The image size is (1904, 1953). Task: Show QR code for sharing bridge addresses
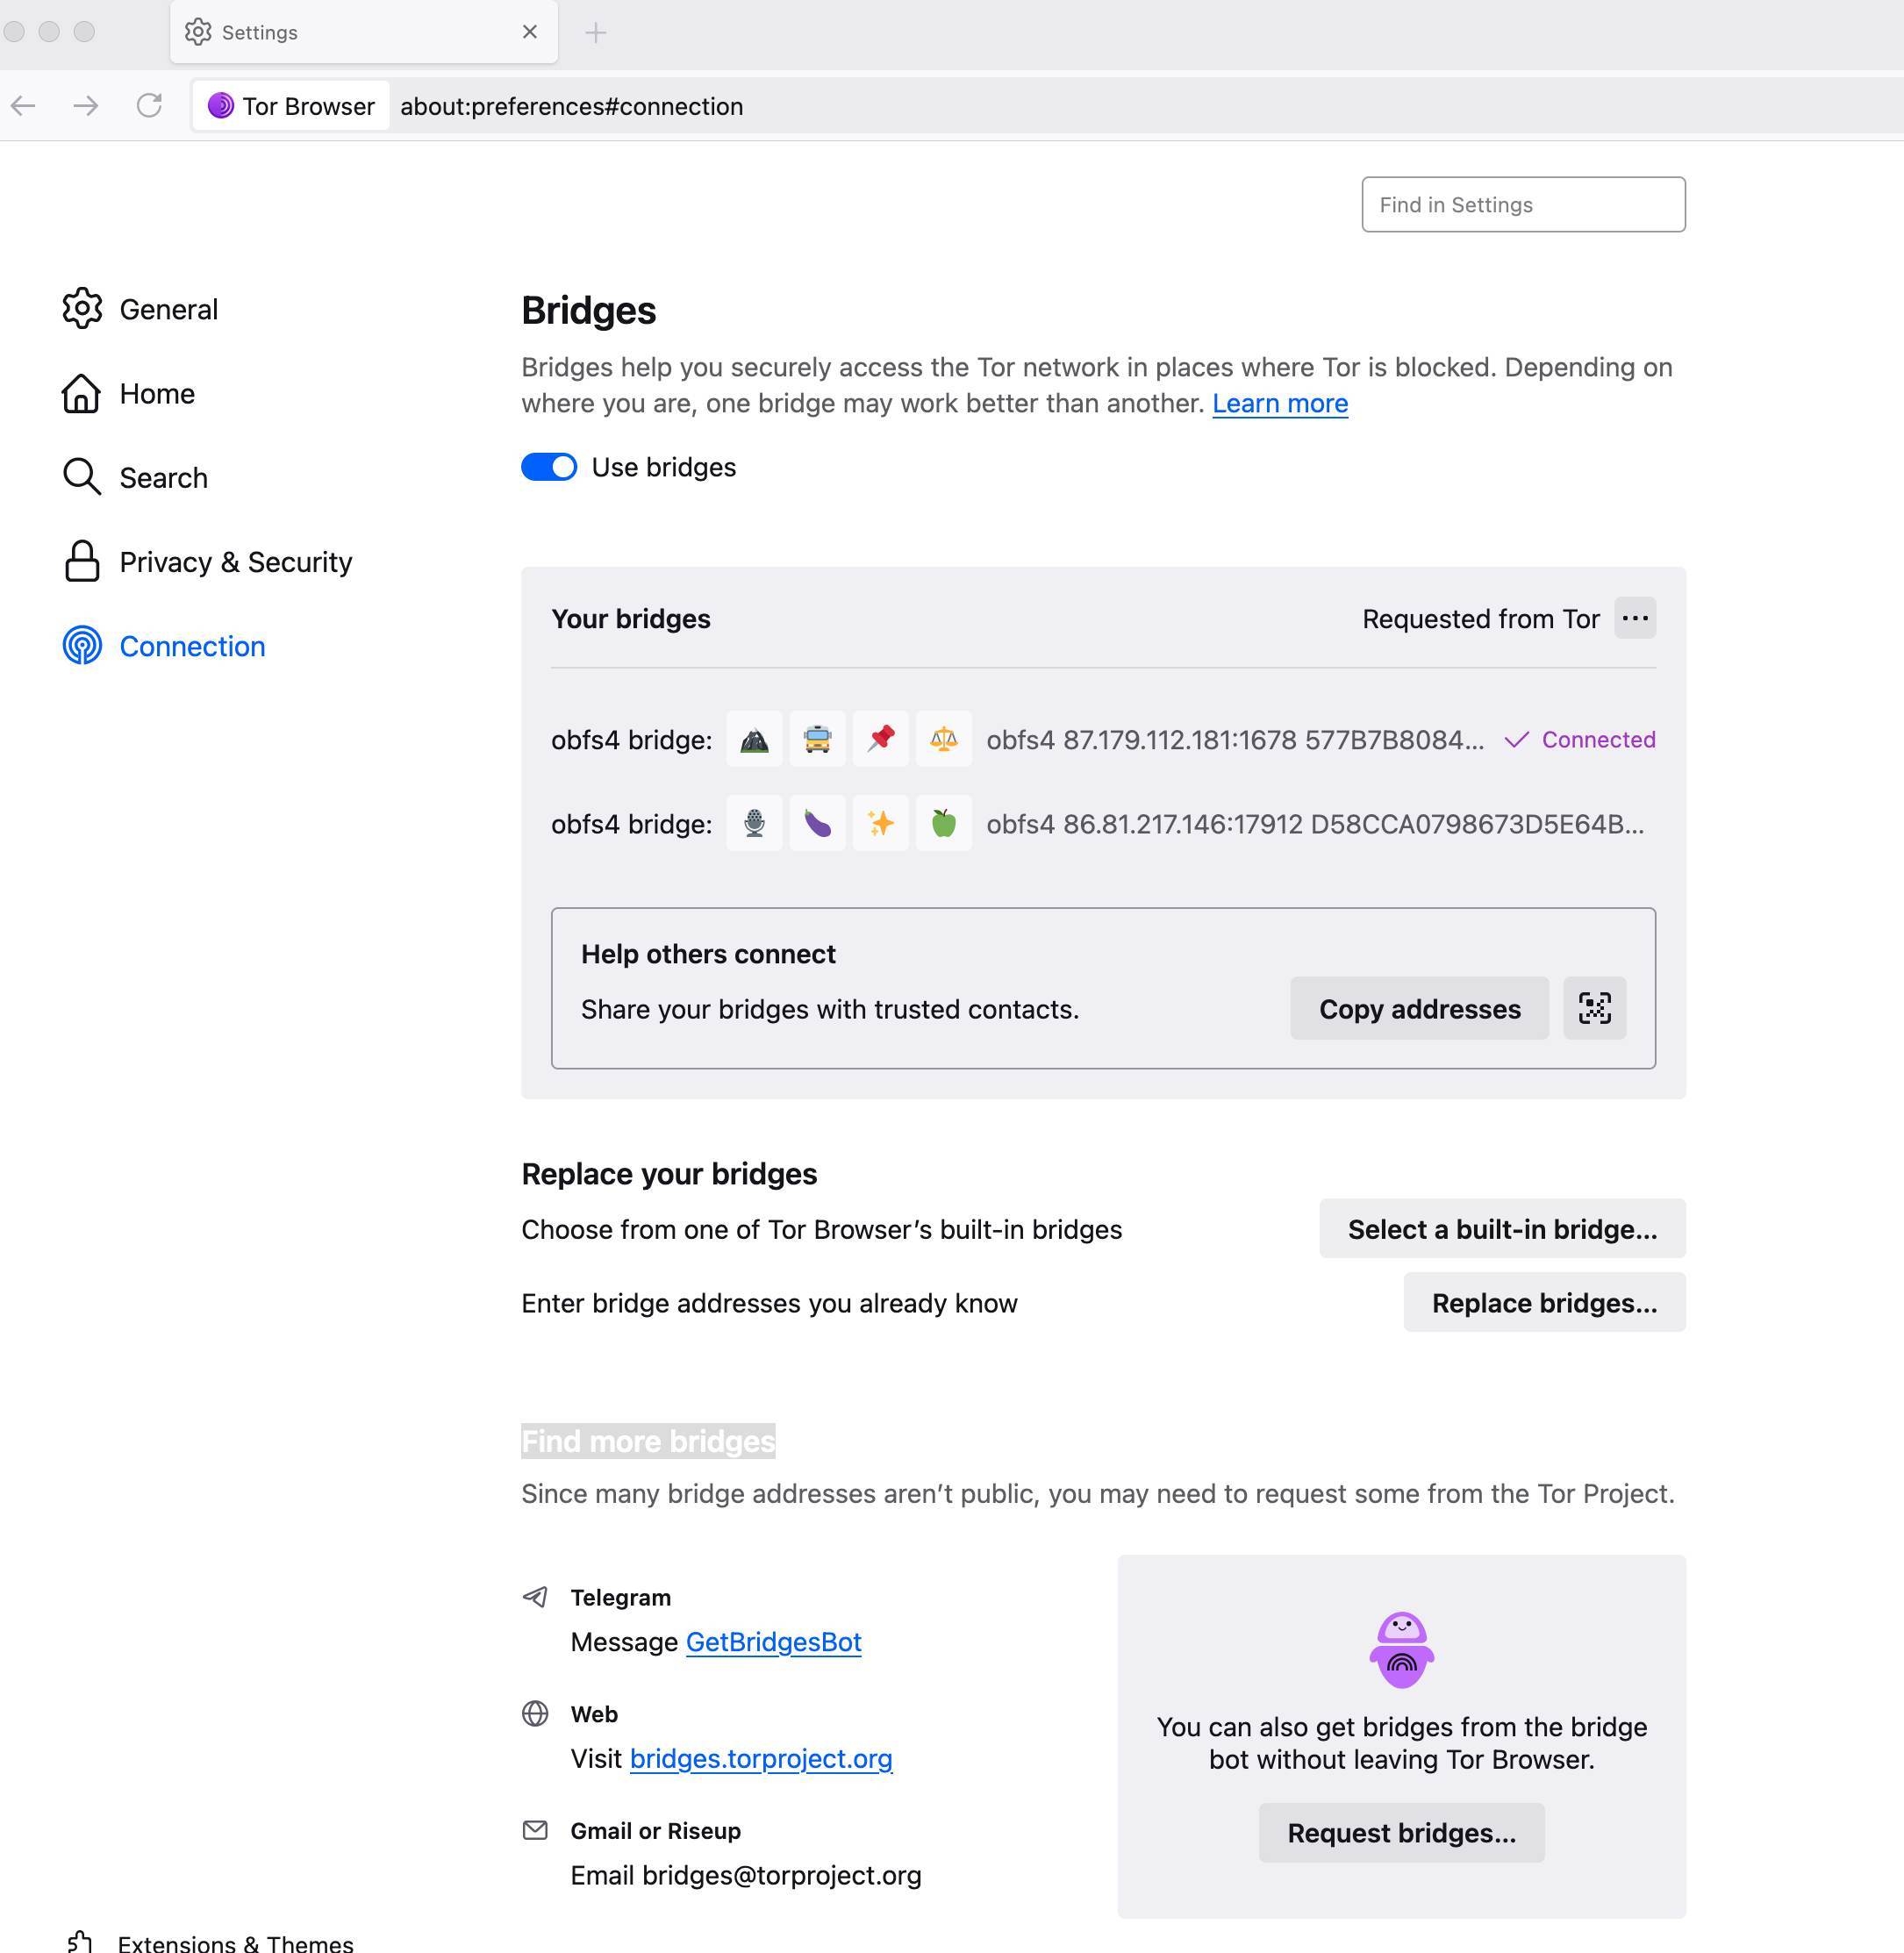[1594, 1008]
